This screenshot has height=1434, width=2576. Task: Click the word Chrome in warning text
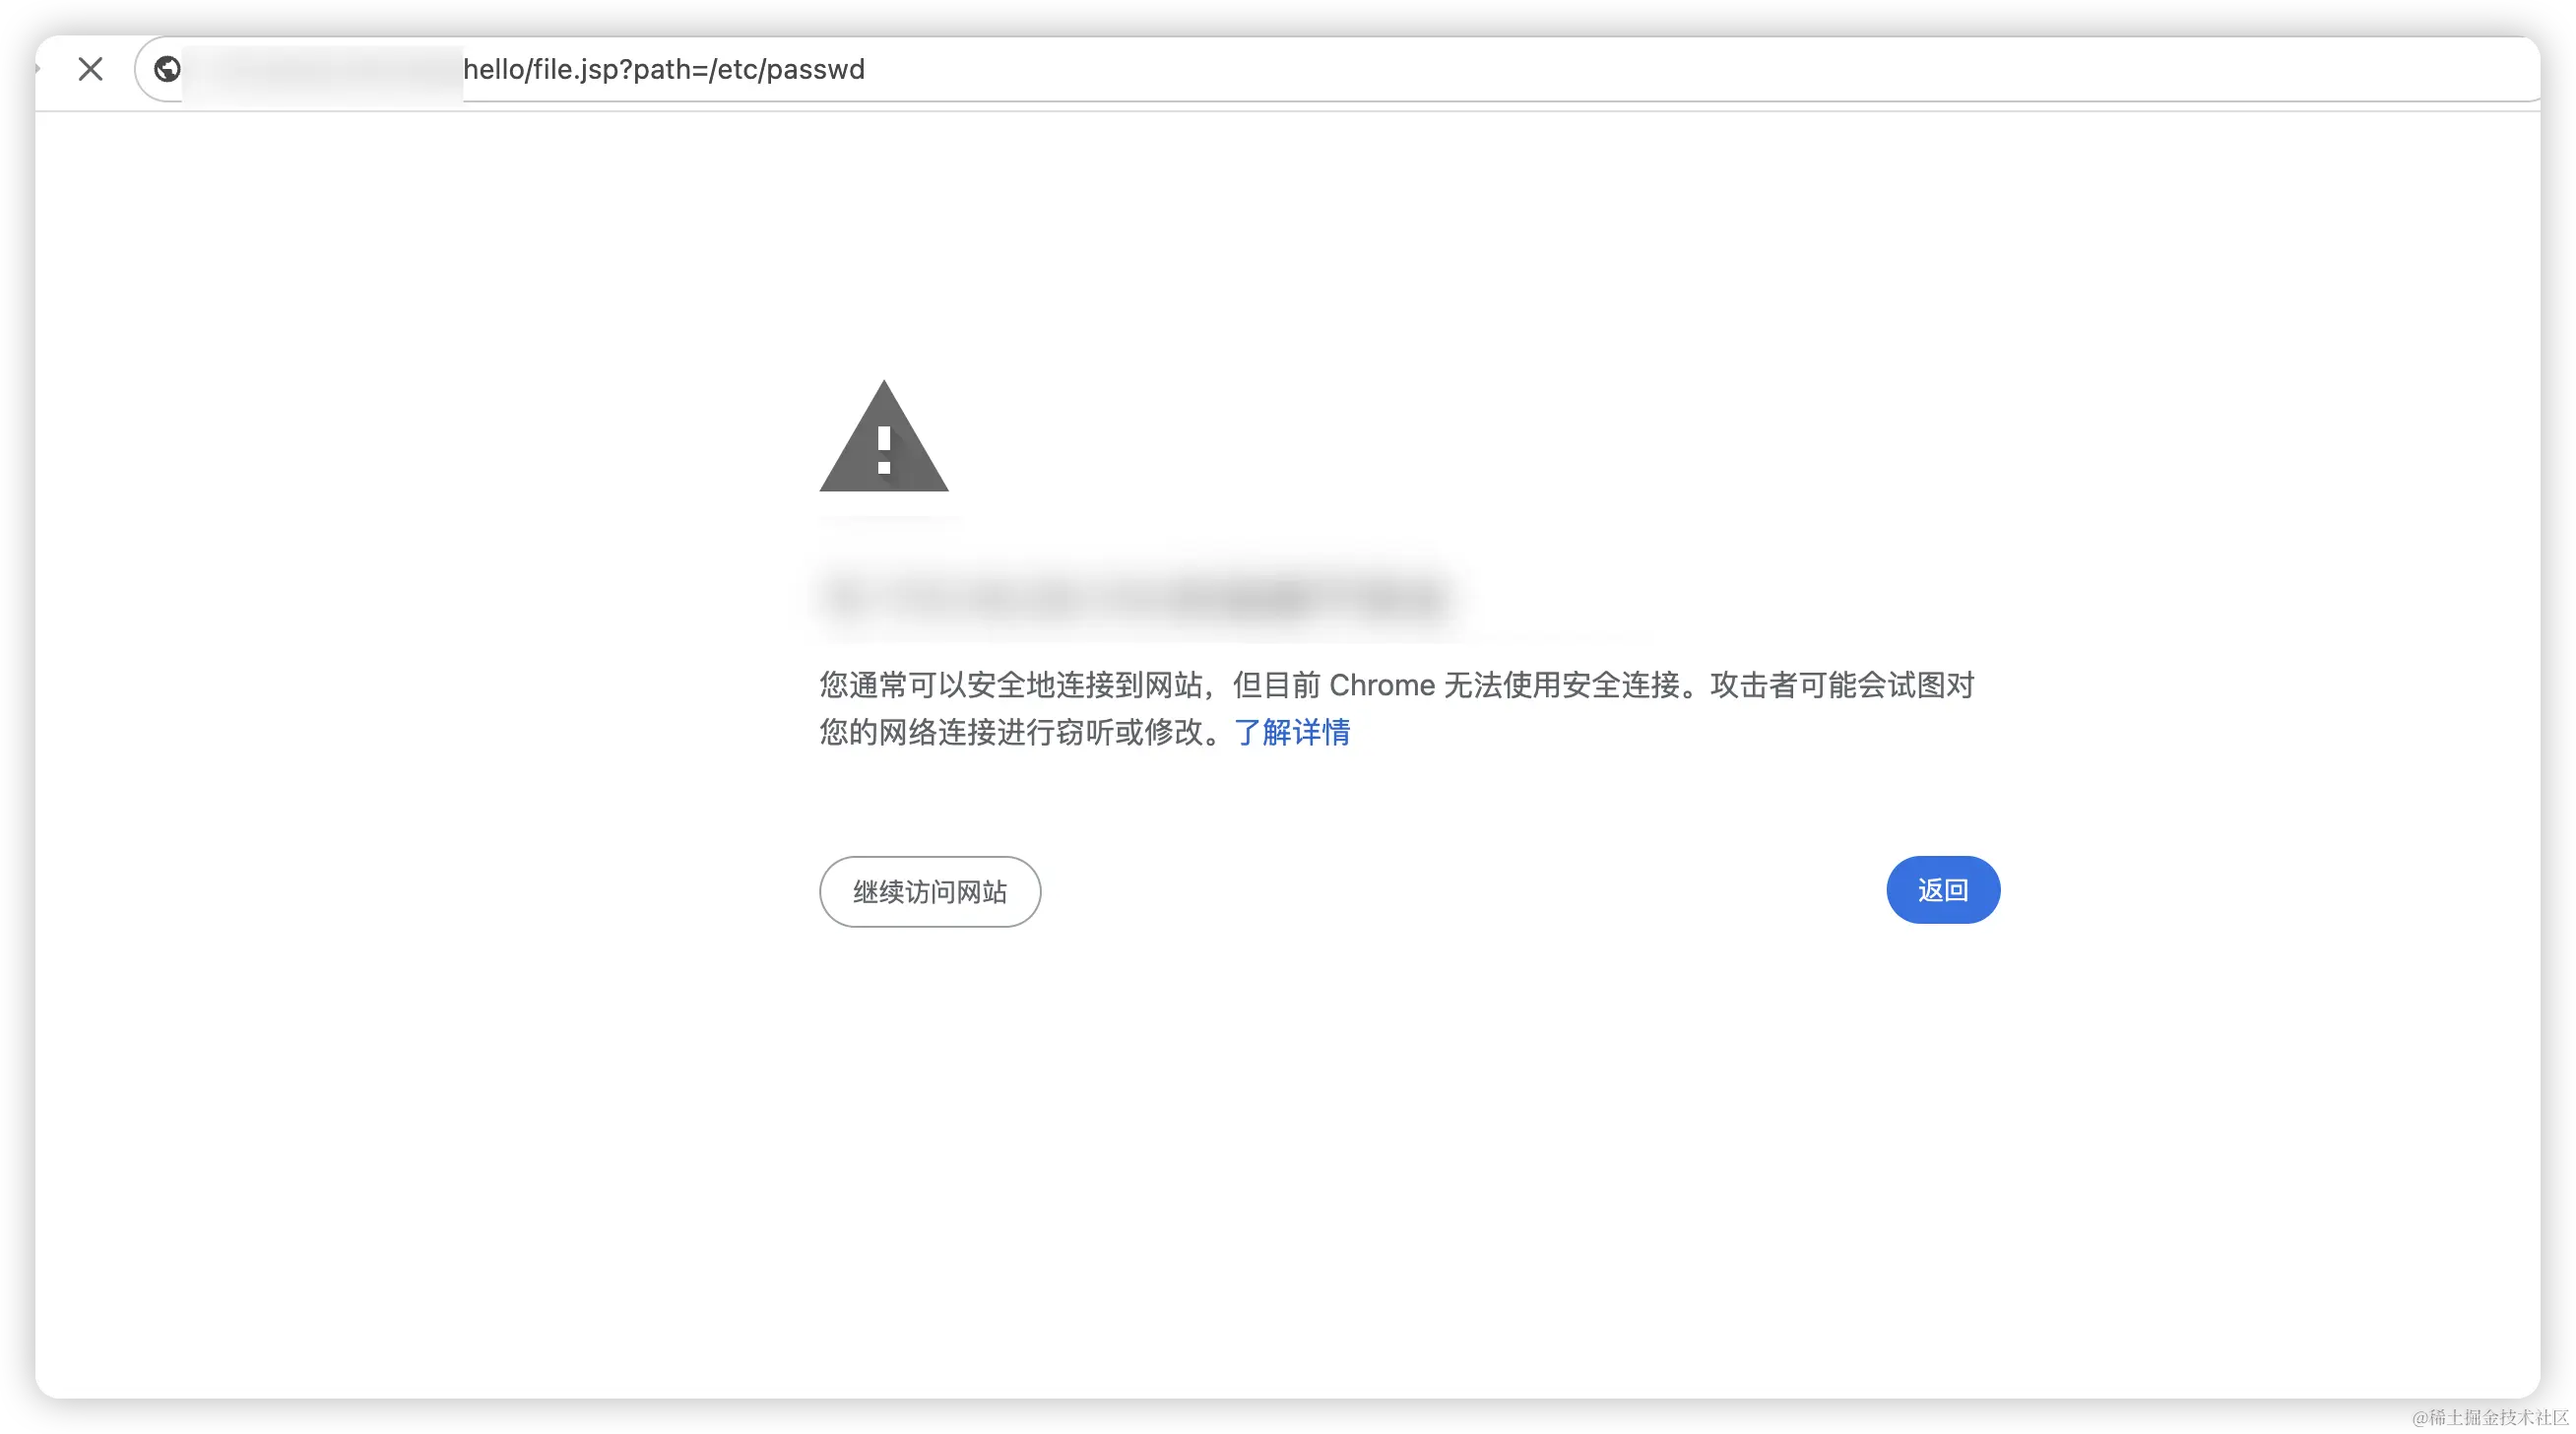pos(1381,685)
